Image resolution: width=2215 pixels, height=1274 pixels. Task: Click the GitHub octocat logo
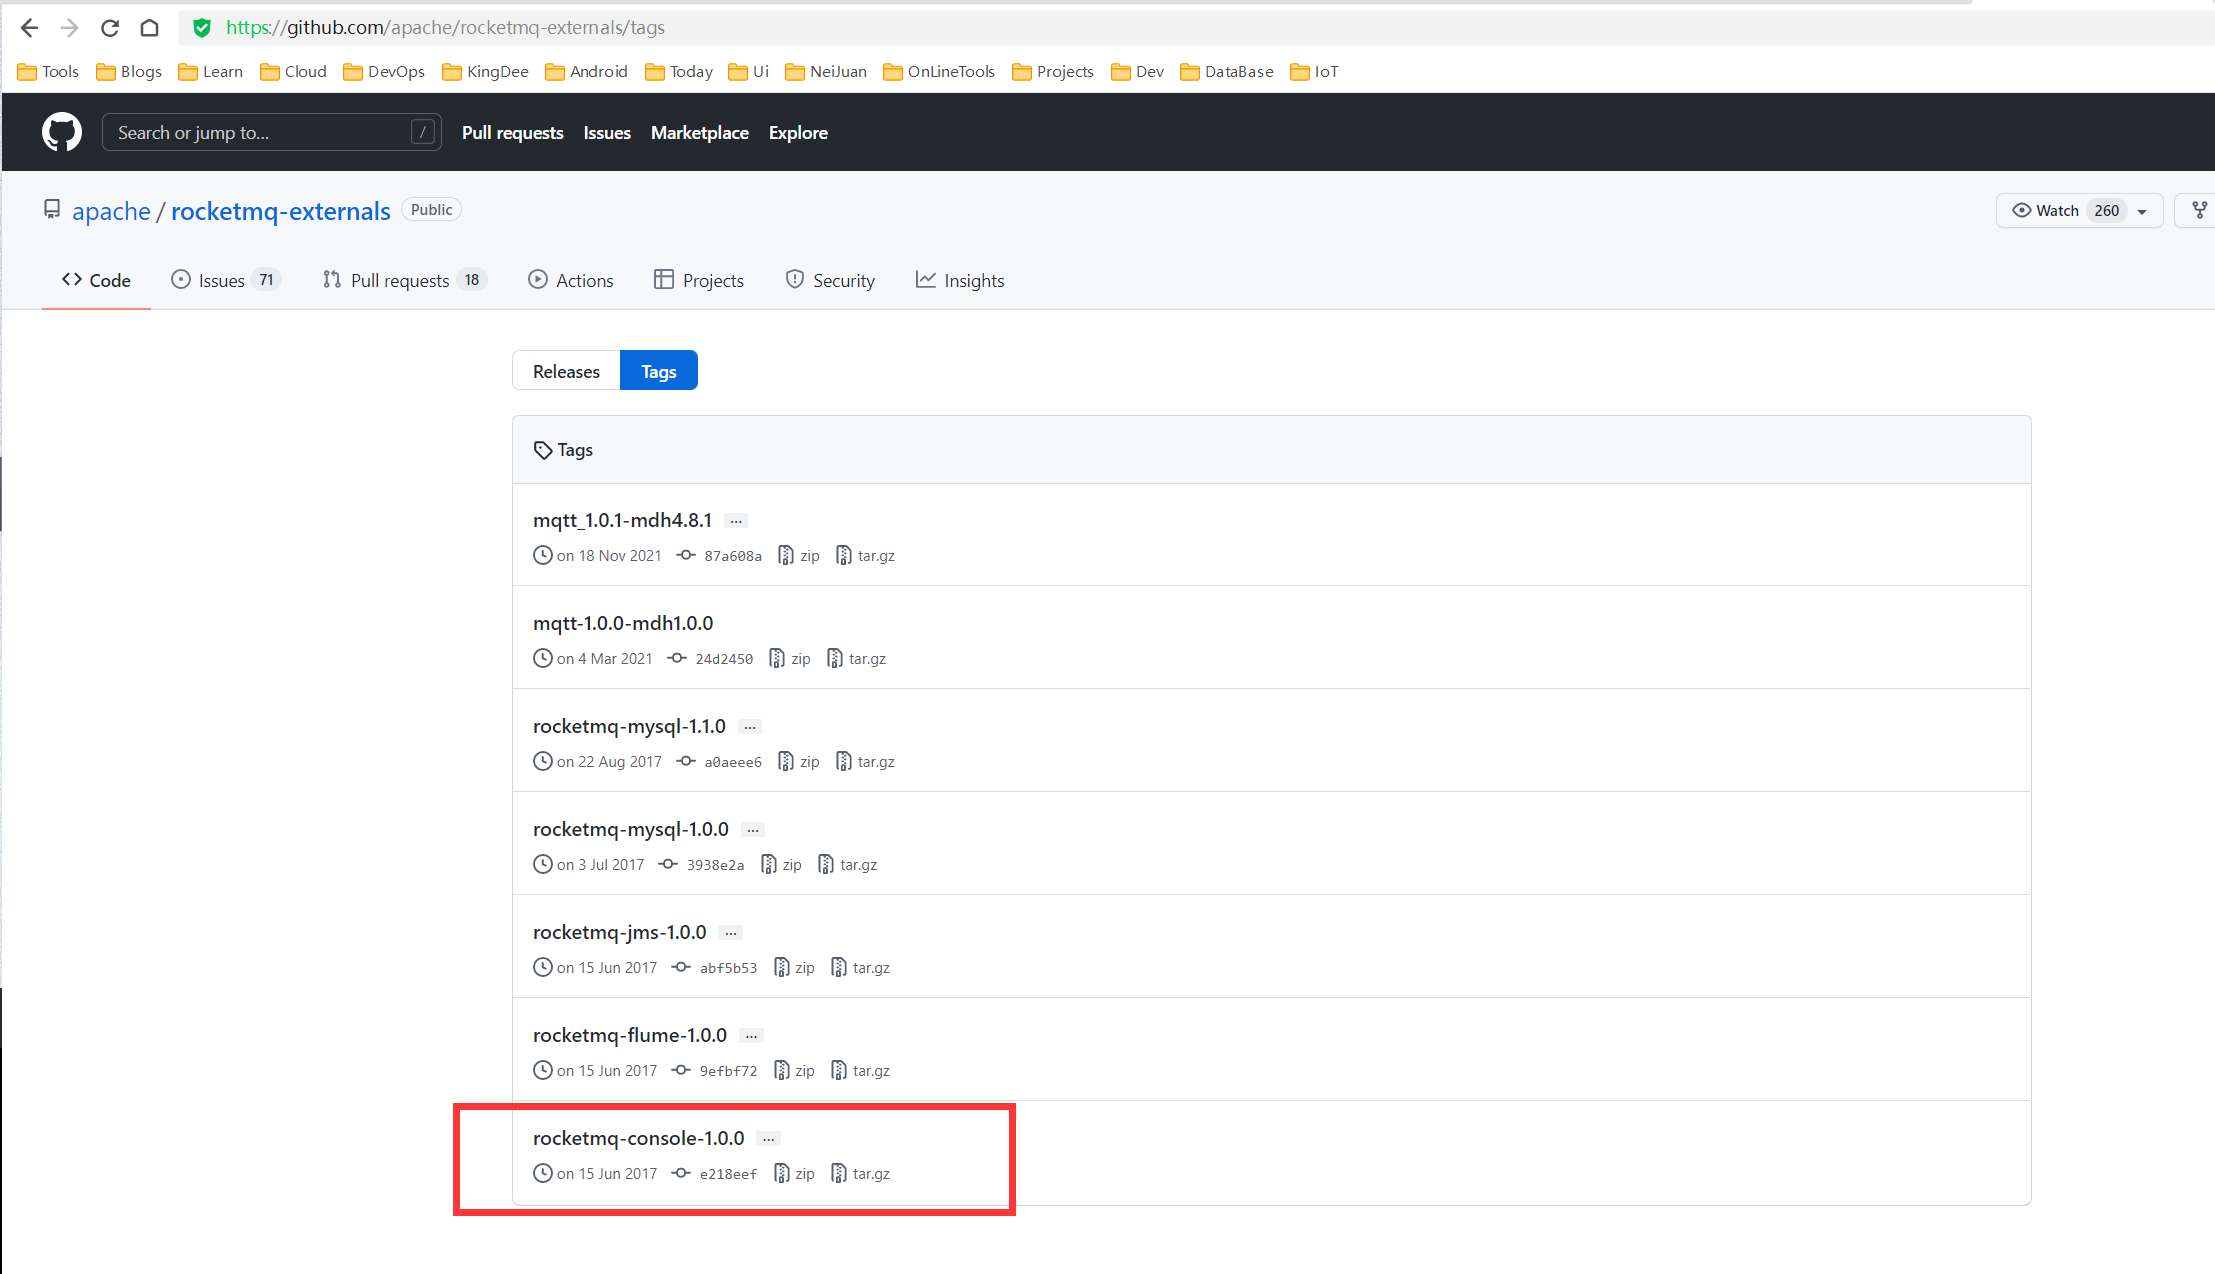[62, 132]
